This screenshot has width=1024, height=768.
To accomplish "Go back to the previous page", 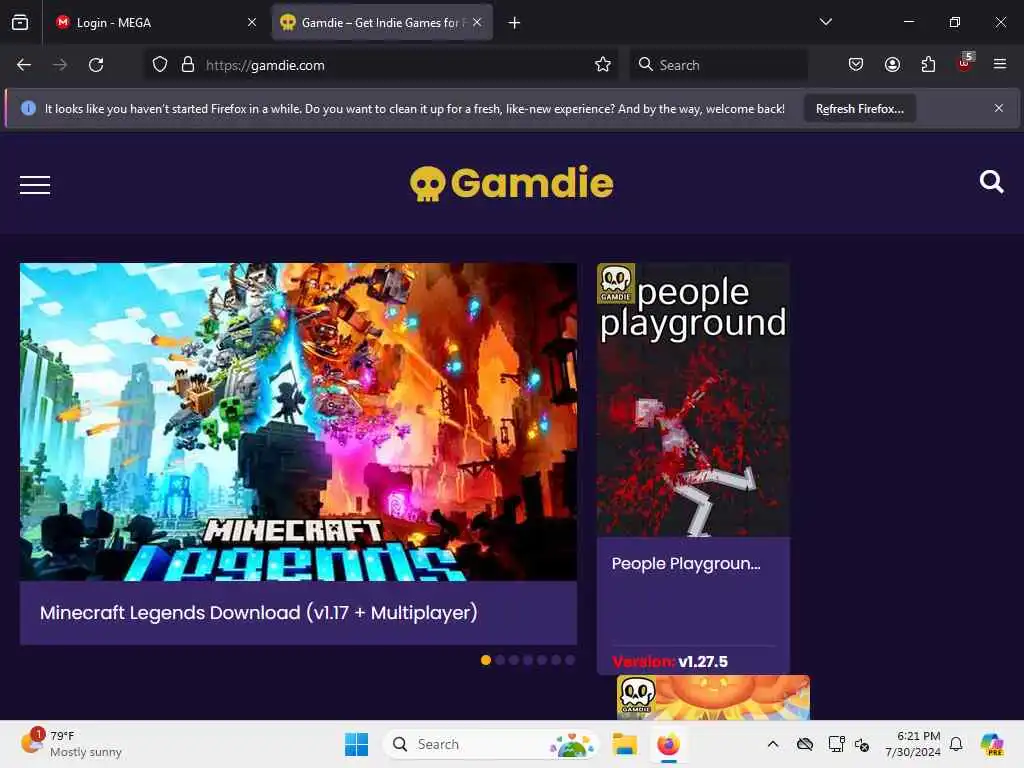I will [24, 65].
